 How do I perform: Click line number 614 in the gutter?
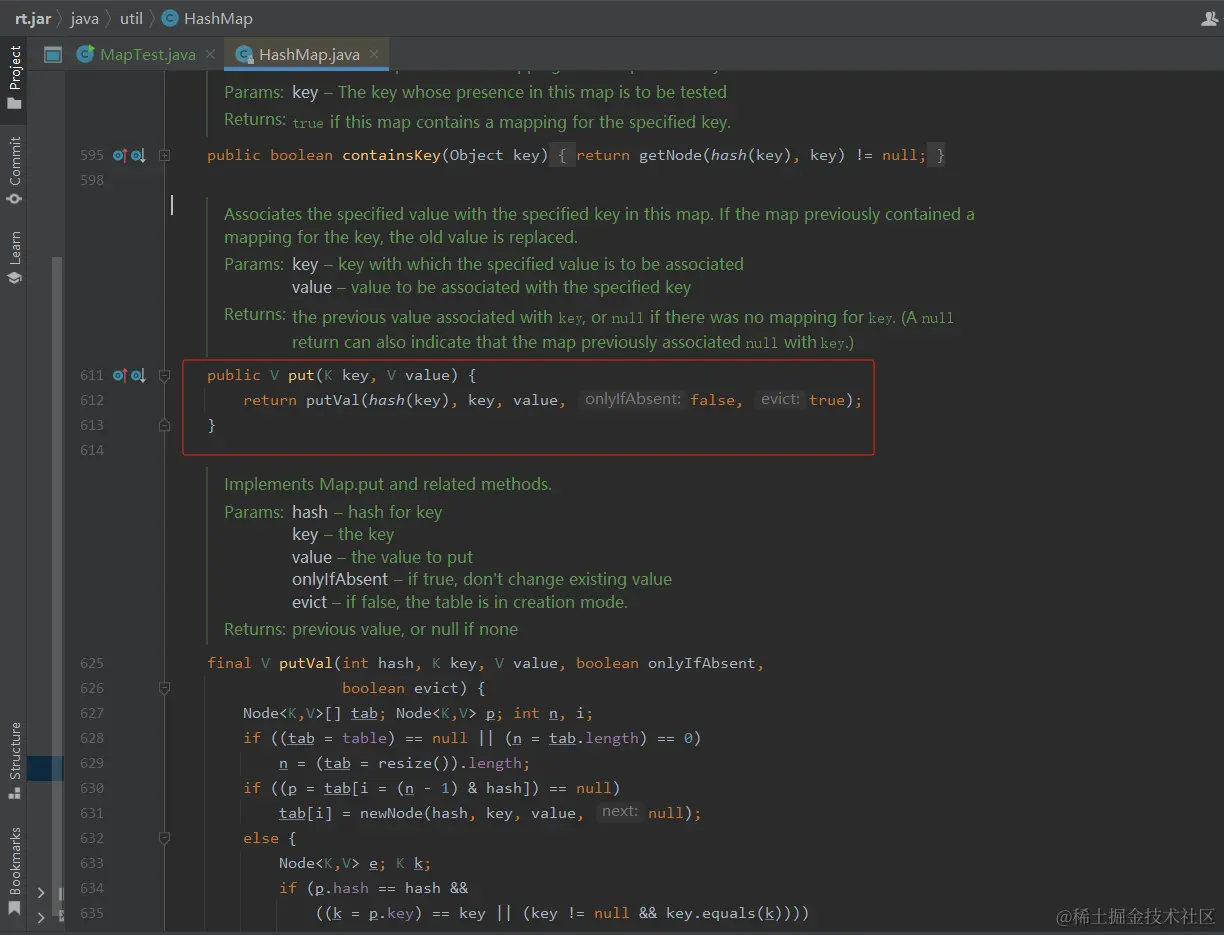click(x=91, y=450)
